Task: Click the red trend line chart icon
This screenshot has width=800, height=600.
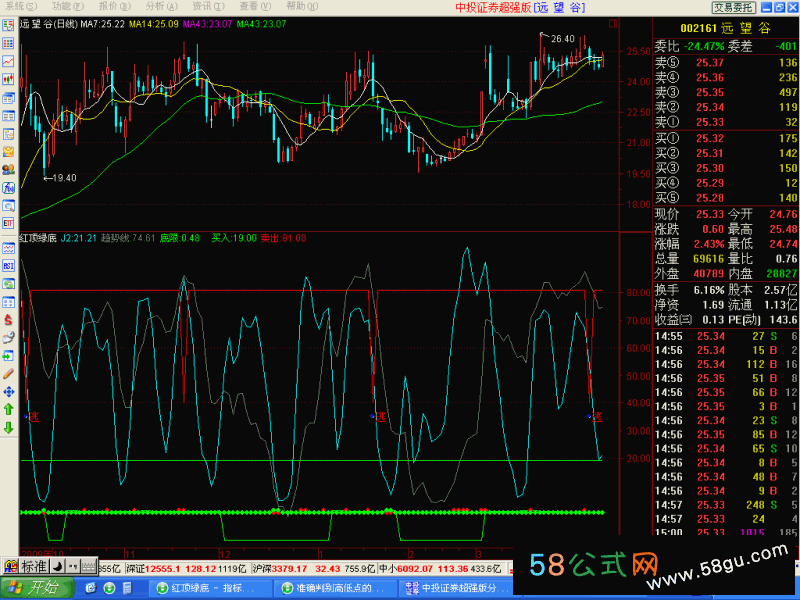Action: point(8,61)
